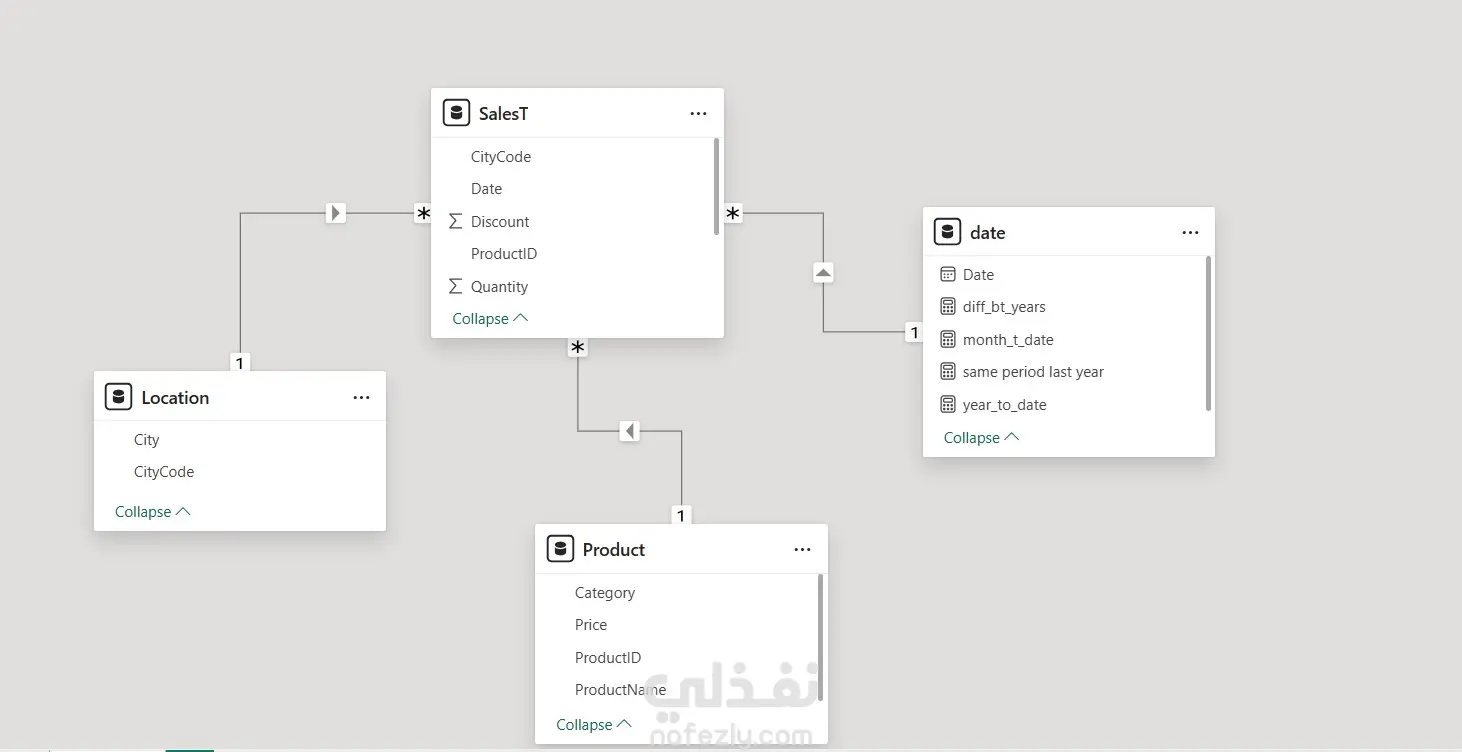Open the SalesT table more options menu
This screenshot has height=752, width=1462.
click(x=698, y=114)
